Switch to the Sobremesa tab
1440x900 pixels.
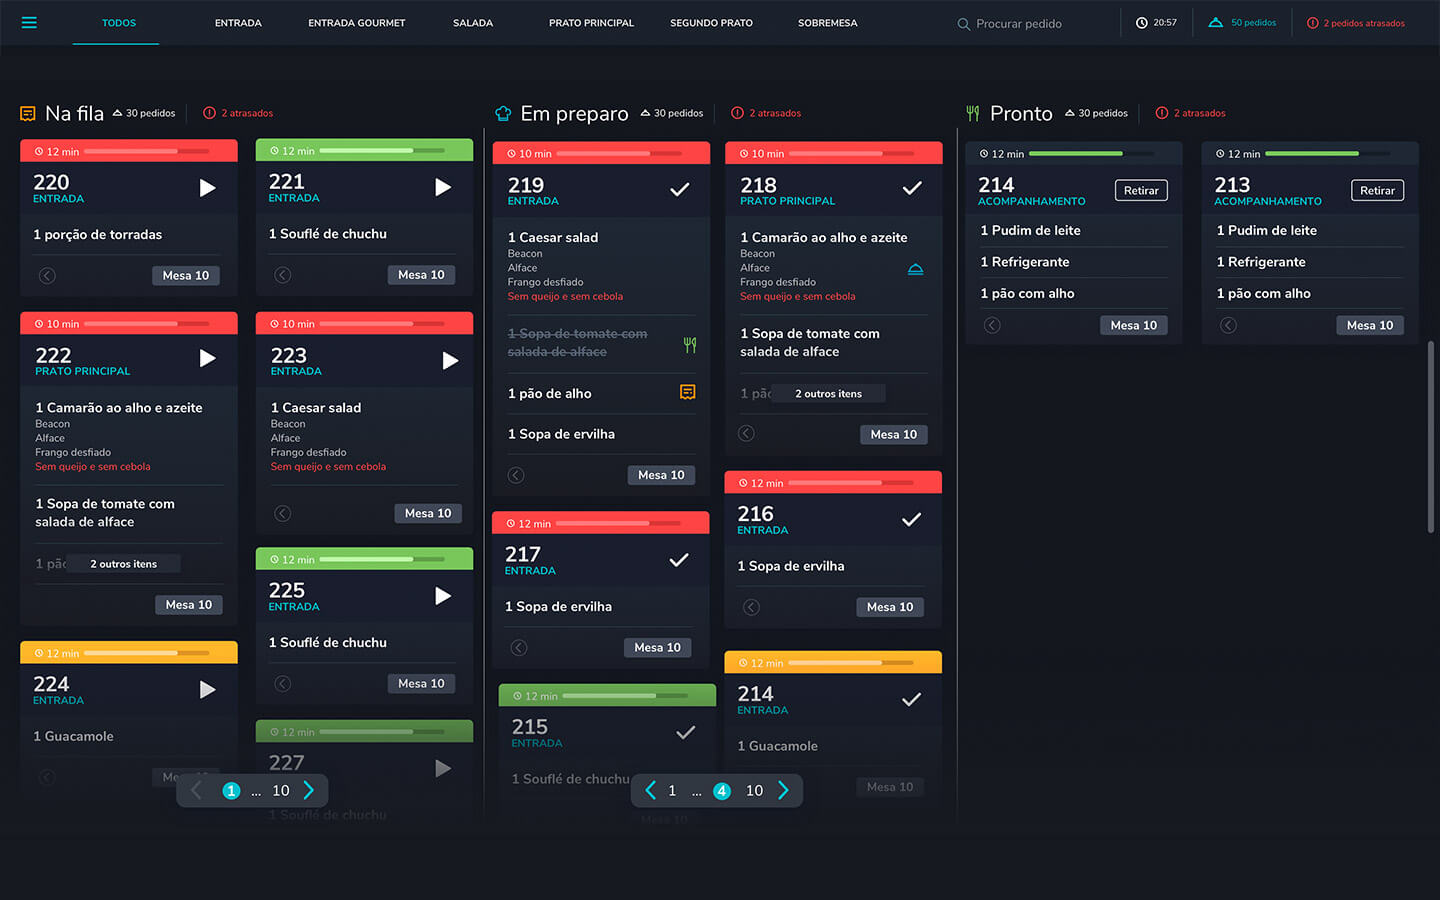click(x=827, y=23)
